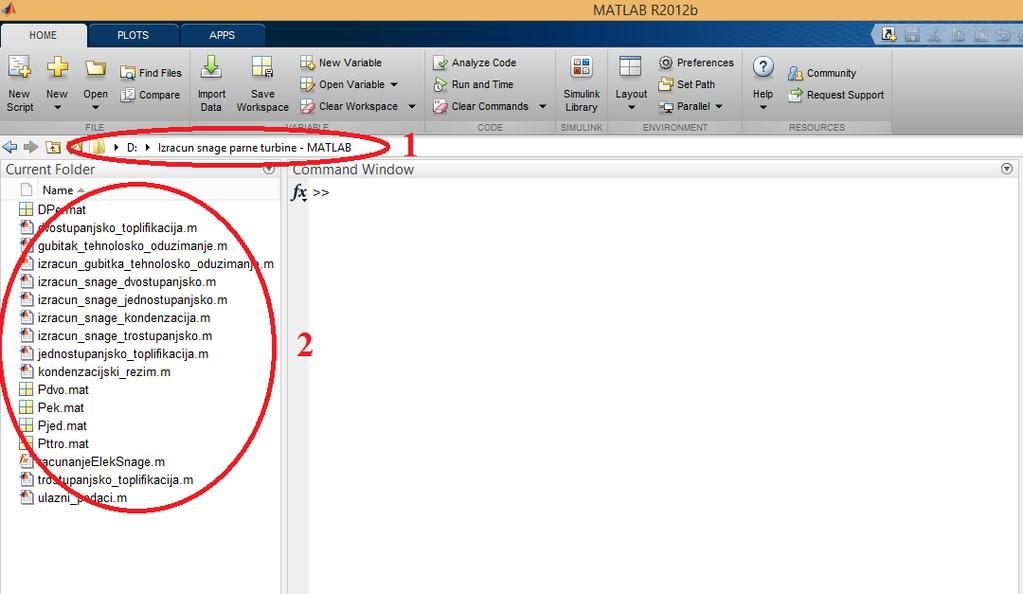Go forward with the gray forward arrow

pyautogui.click(x=31, y=148)
